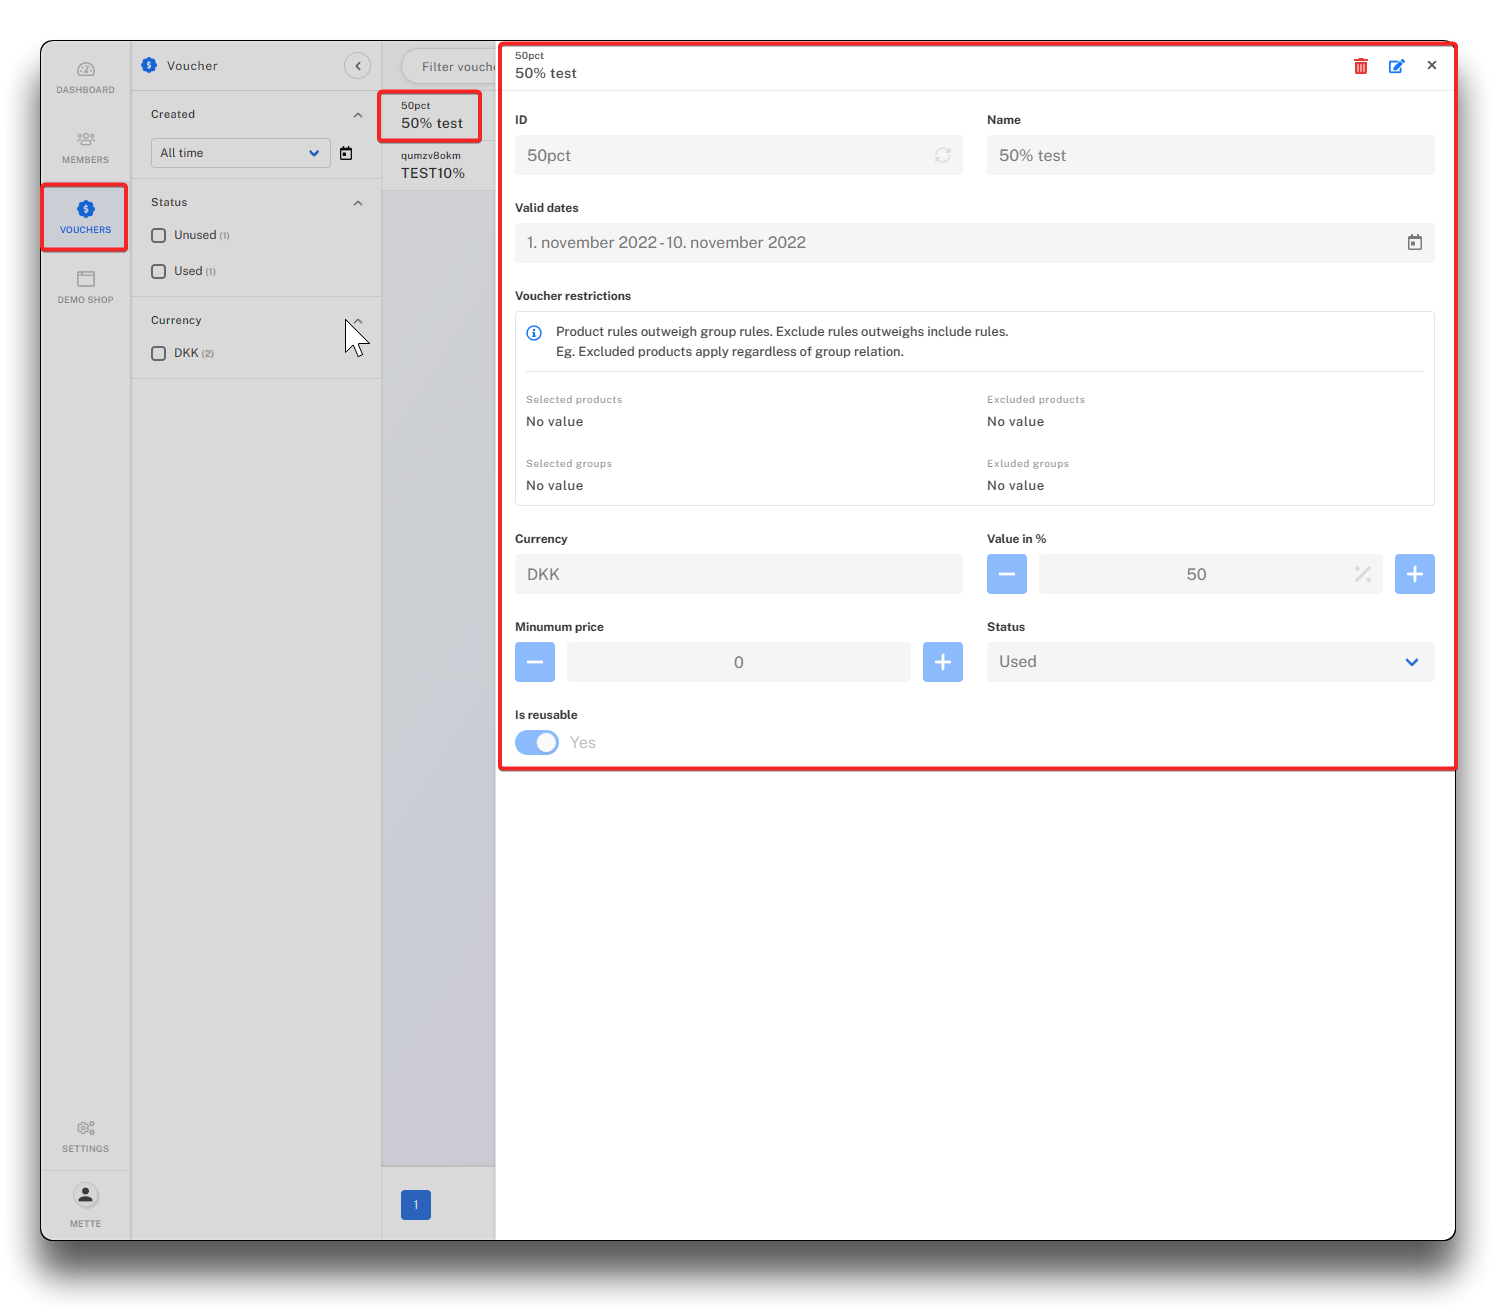The width and height of the screenshot is (1496, 1313).
Task: Open the Dashboard section
Action: pos(86,77)
